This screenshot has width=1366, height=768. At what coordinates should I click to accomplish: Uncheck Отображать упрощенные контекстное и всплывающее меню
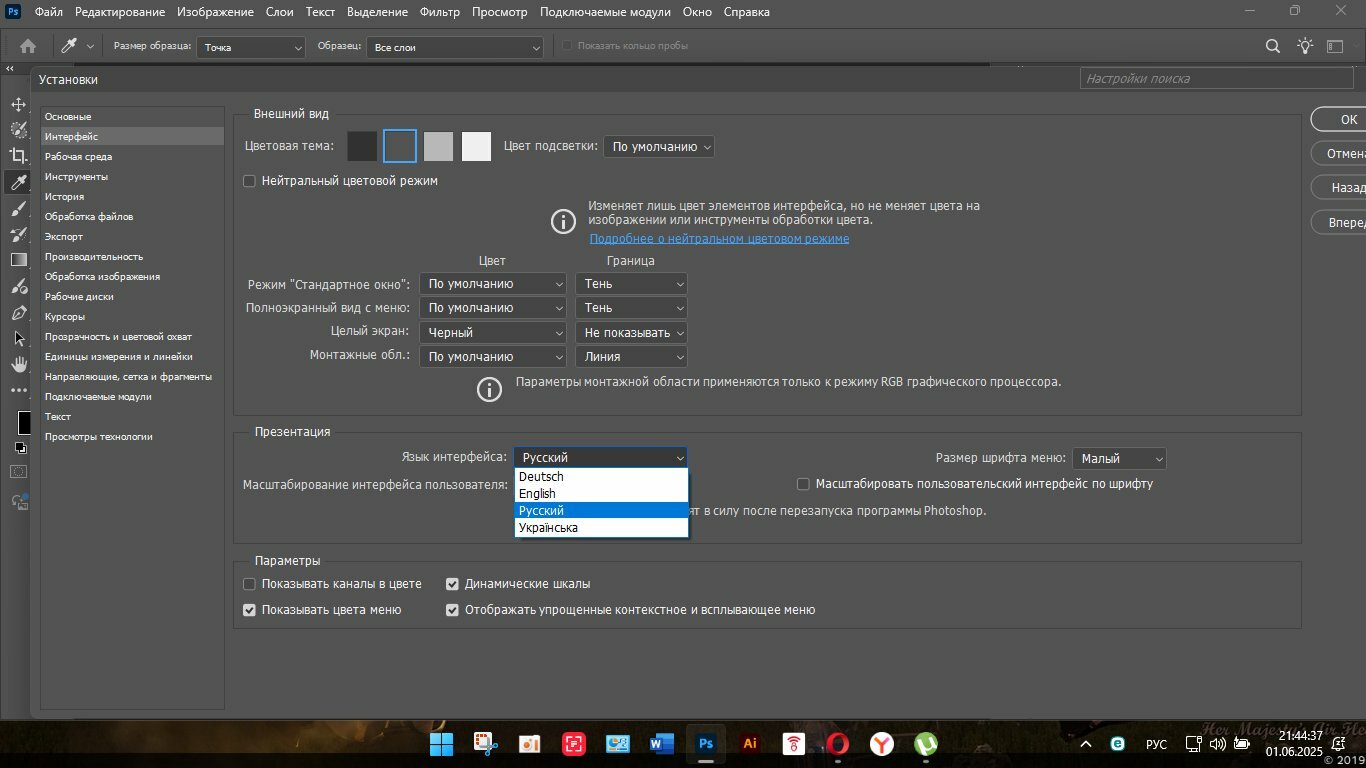453,610
